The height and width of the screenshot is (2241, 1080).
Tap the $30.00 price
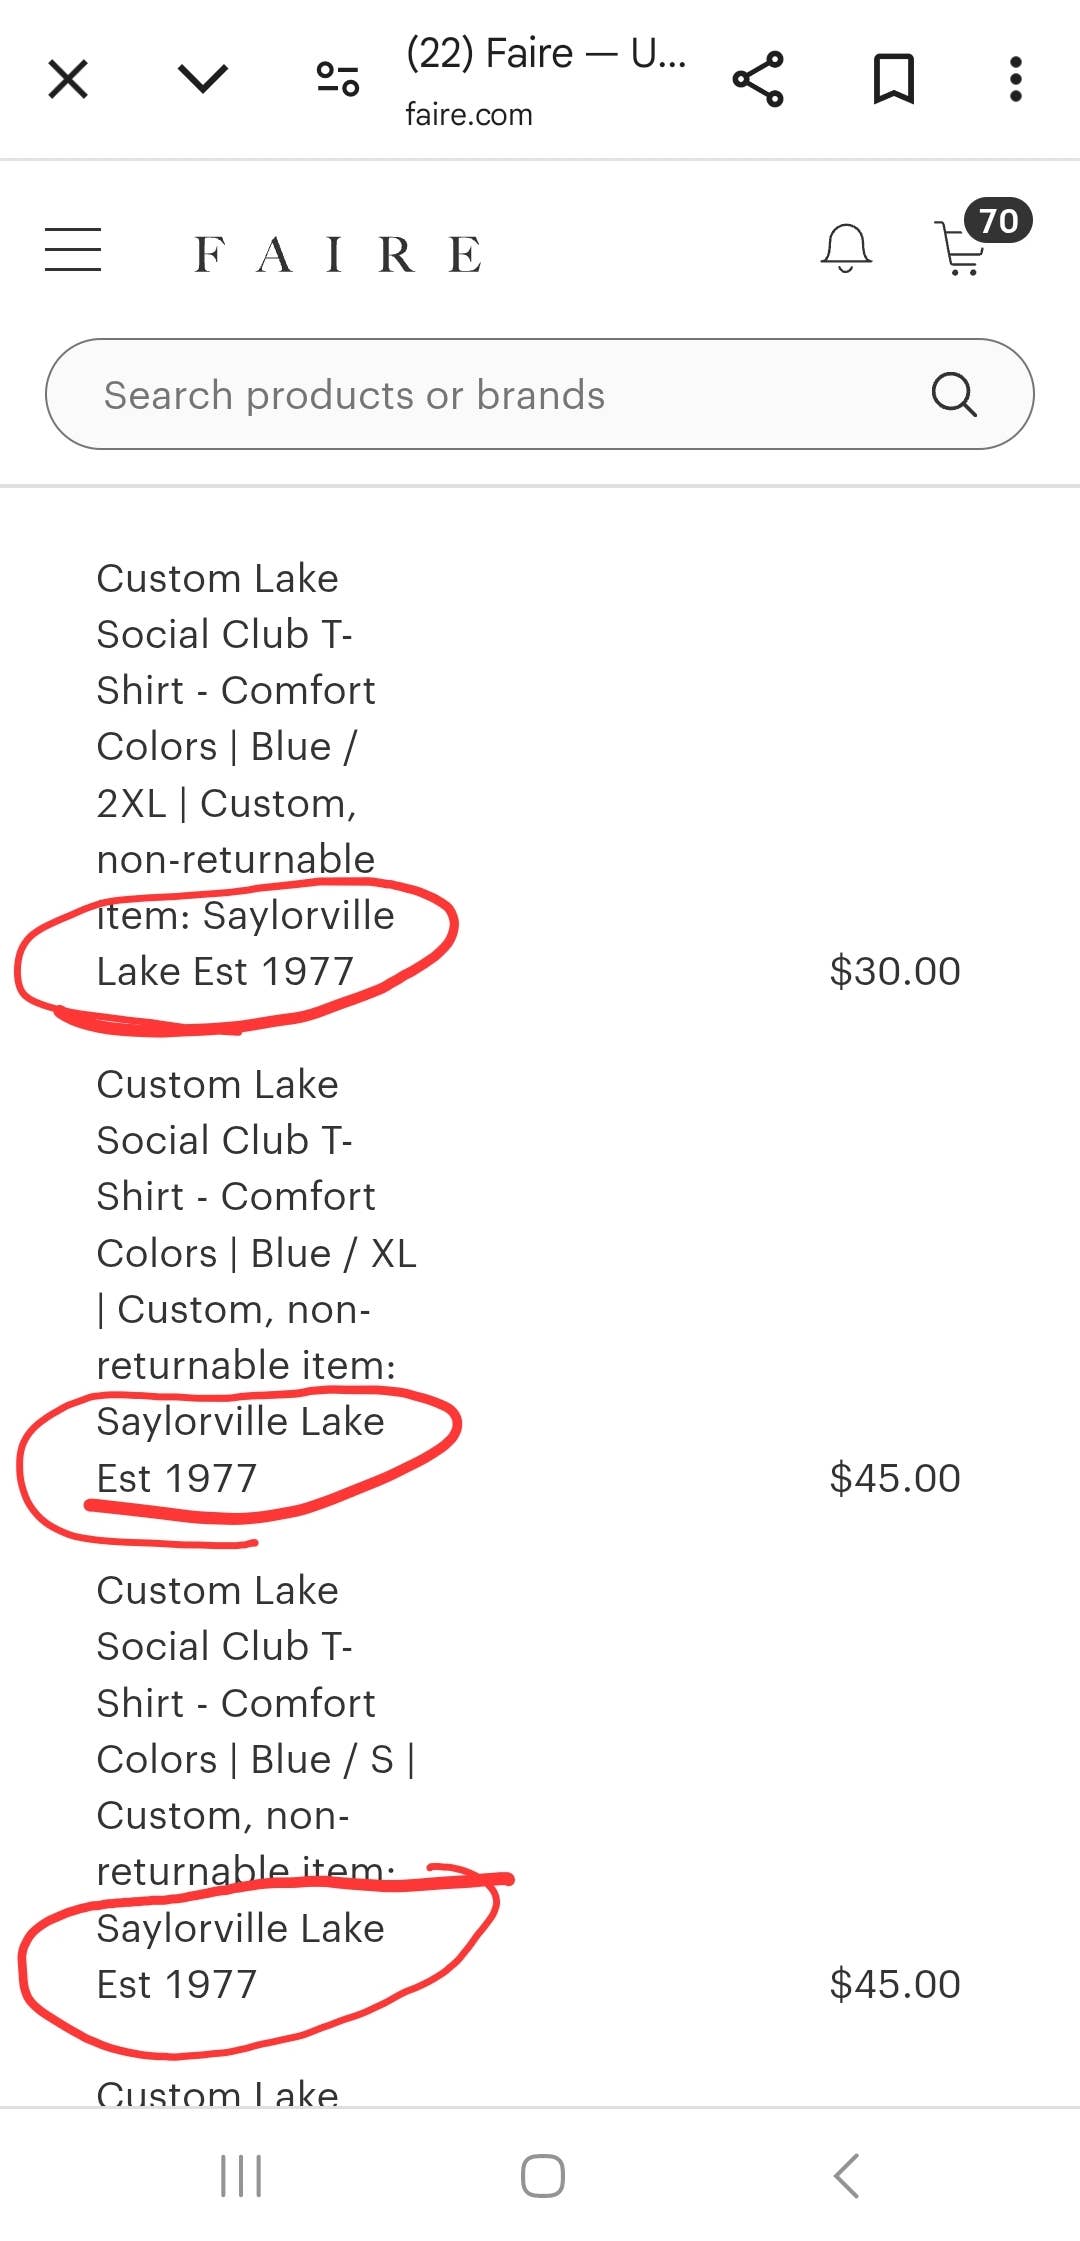pos(895,971)
